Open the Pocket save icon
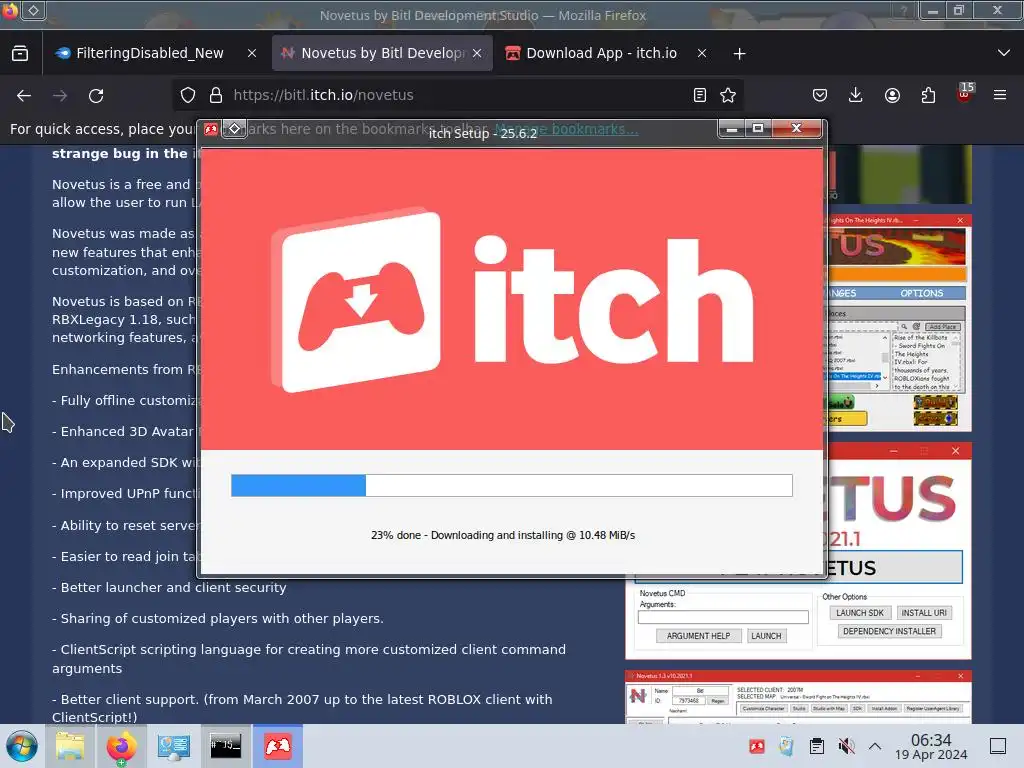 click(x=820, y=95)
